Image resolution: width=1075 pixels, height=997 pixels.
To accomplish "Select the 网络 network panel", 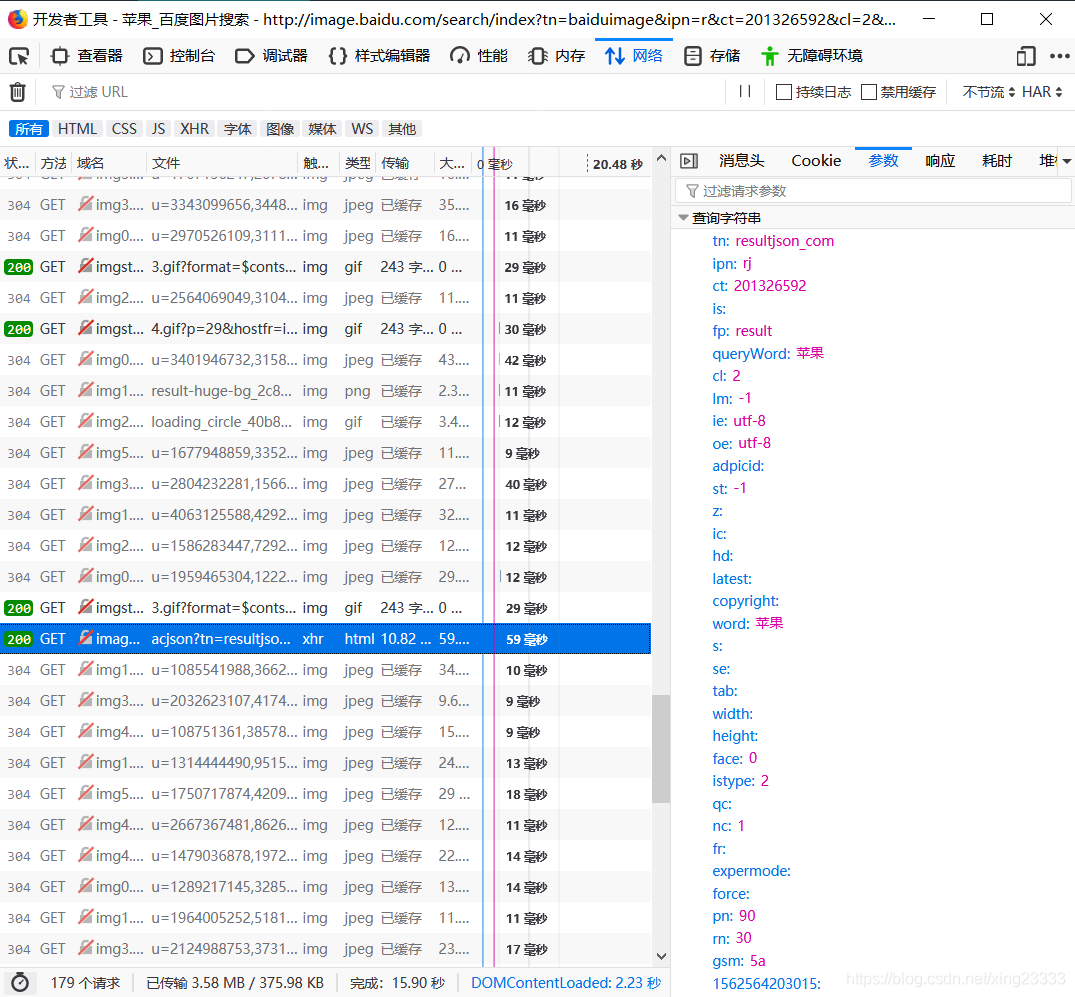I will [634, 56].
